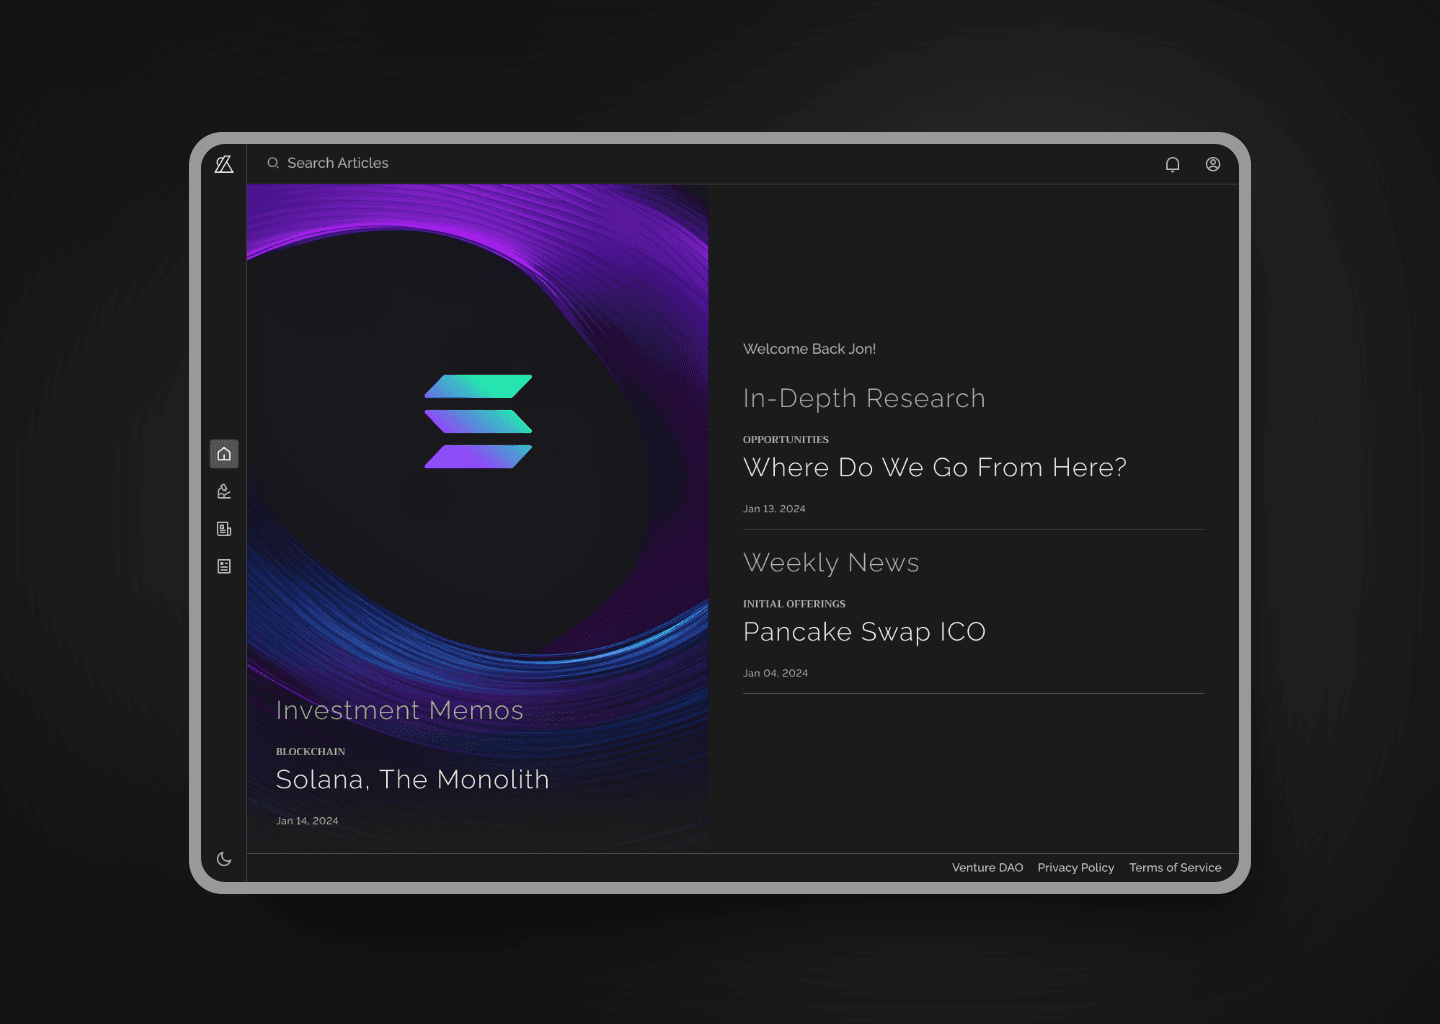Click the INITIAL OFFERINGS category label
Image resolution: width=1440 pixels, height=1024 pixels.
click(x=794, y=604)
